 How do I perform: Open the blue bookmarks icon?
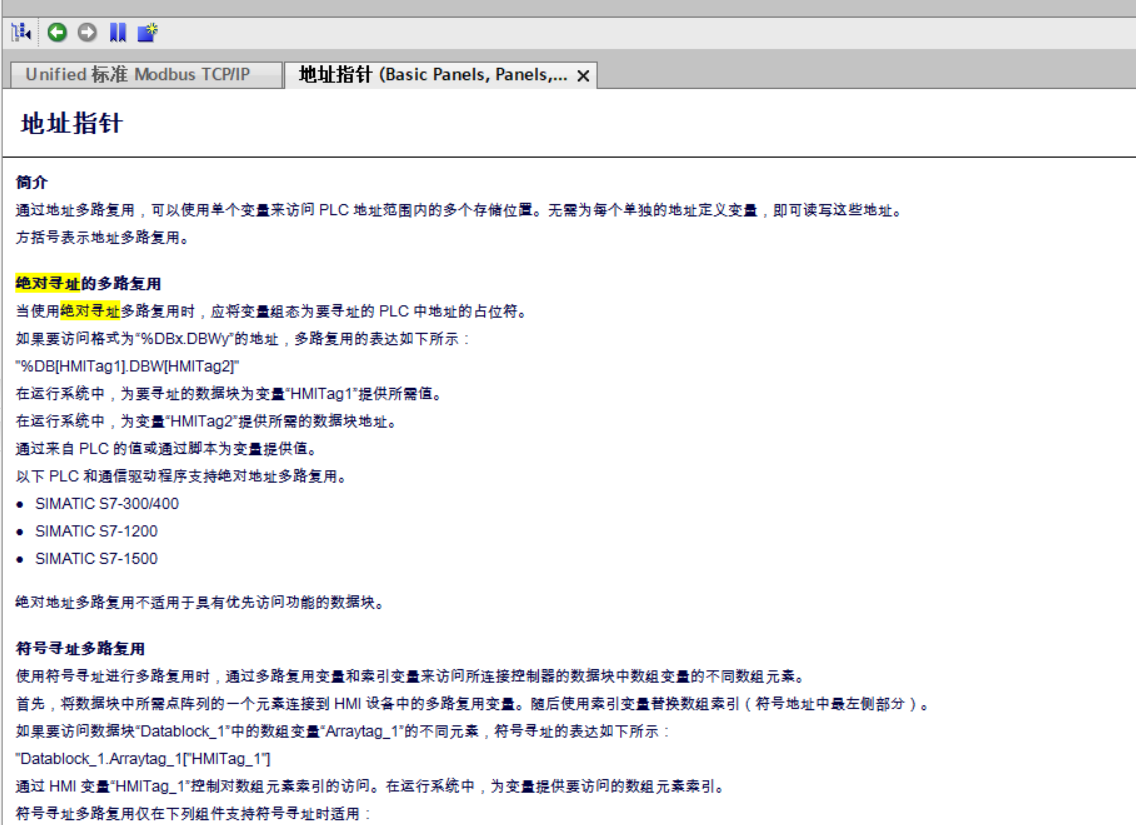point(118,33)
